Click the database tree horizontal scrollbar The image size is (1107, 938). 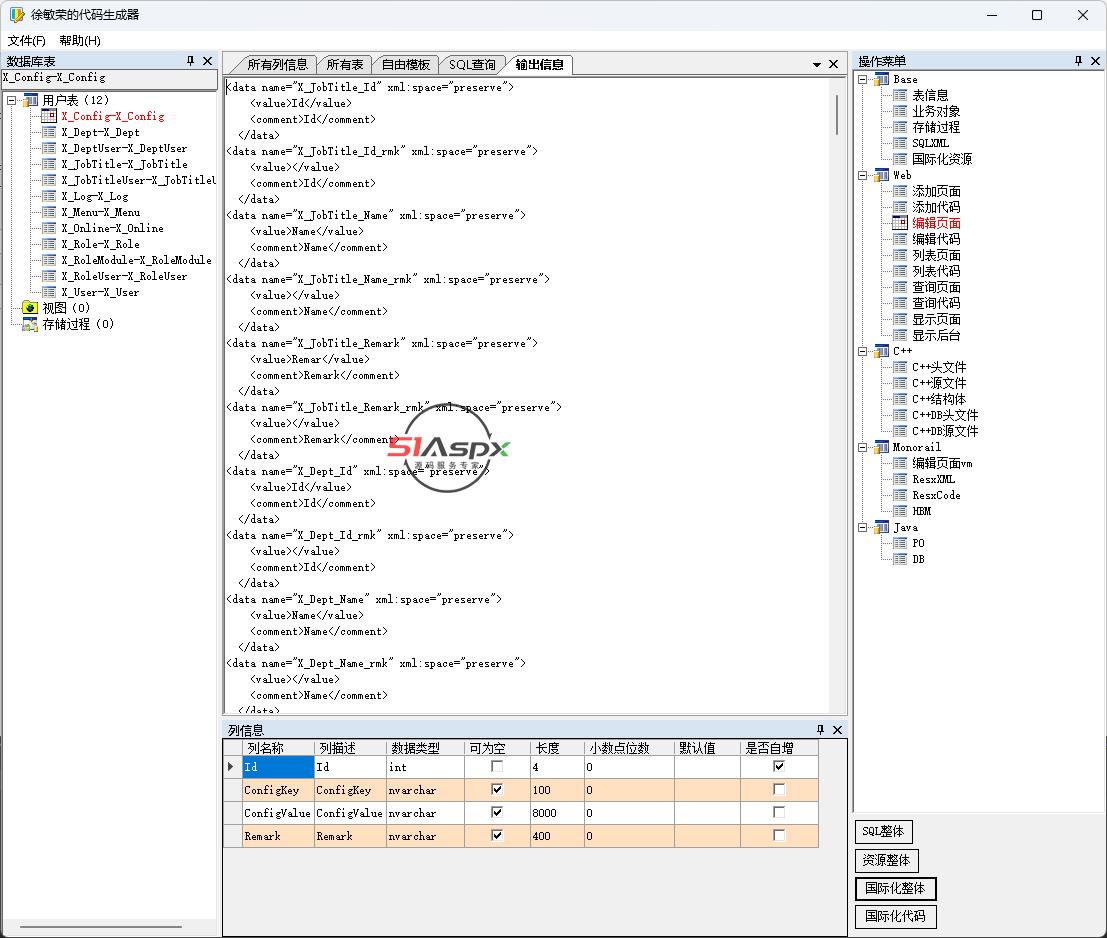click(x=101, y=927)
